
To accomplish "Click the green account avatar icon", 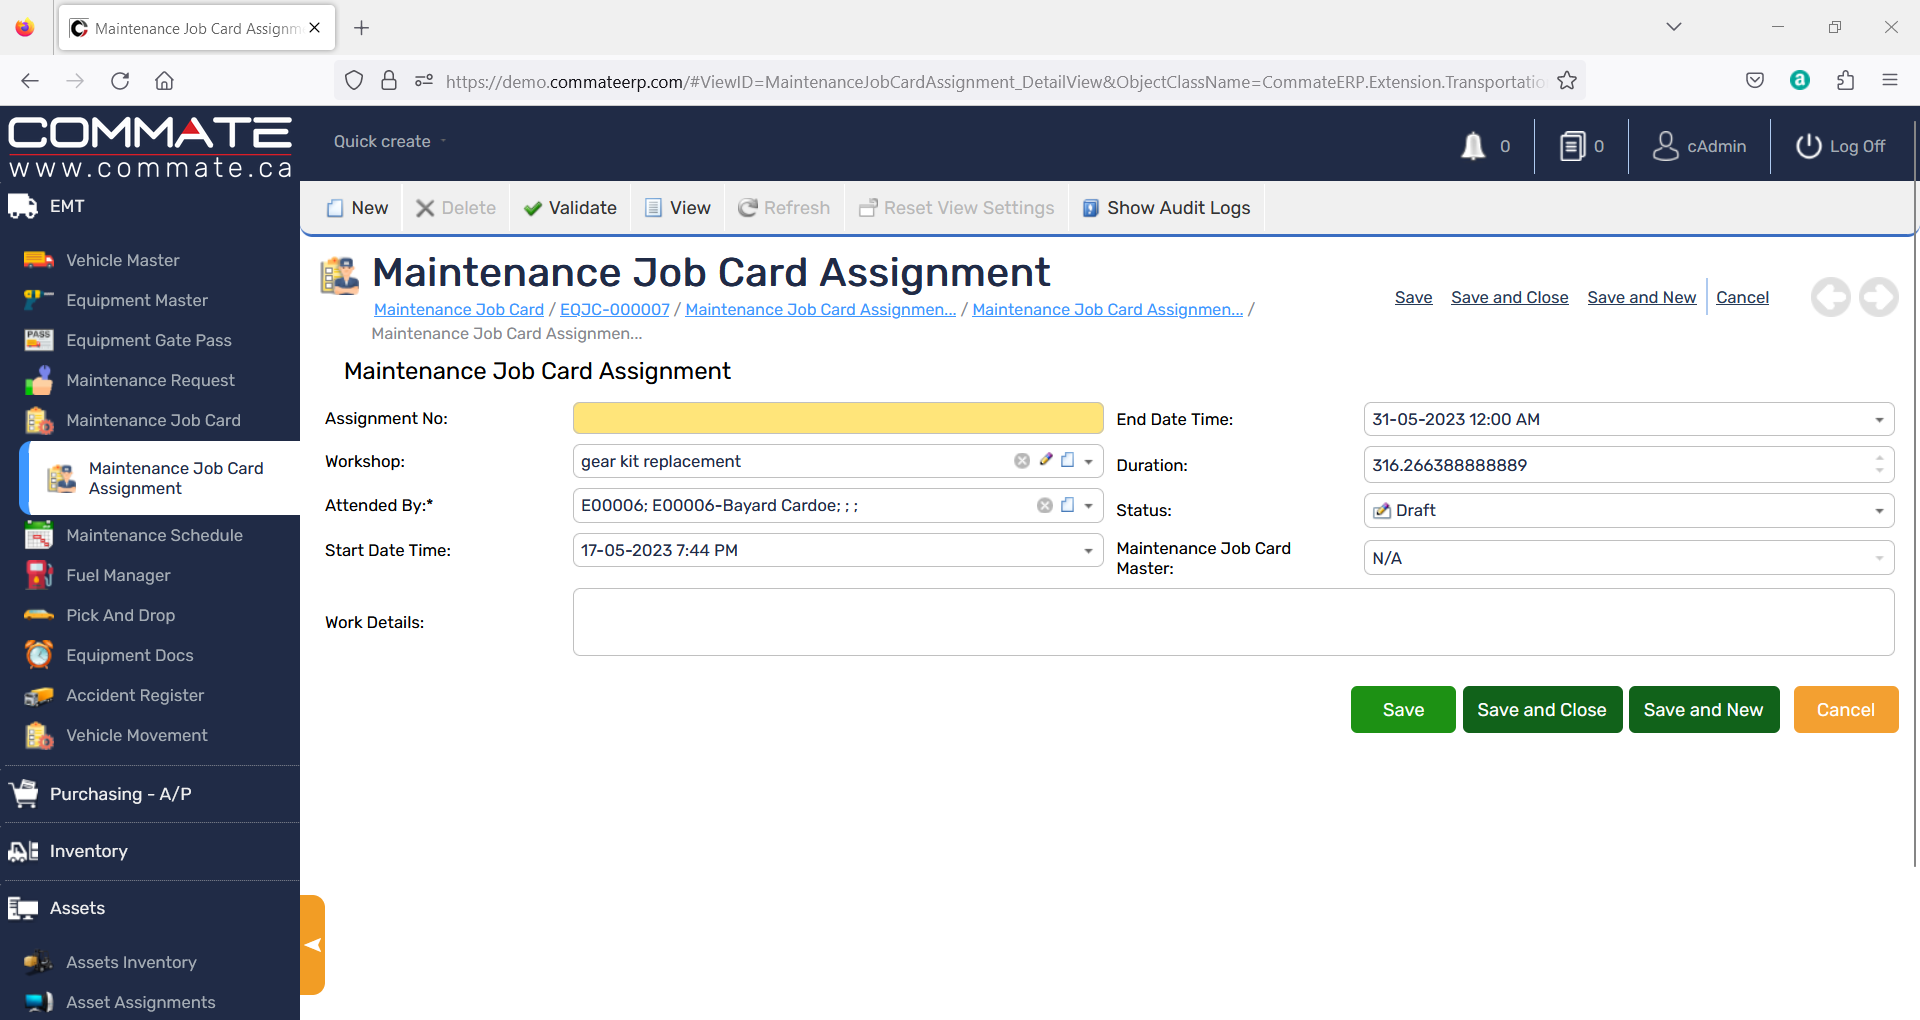I will click(x=1800, y=81).
